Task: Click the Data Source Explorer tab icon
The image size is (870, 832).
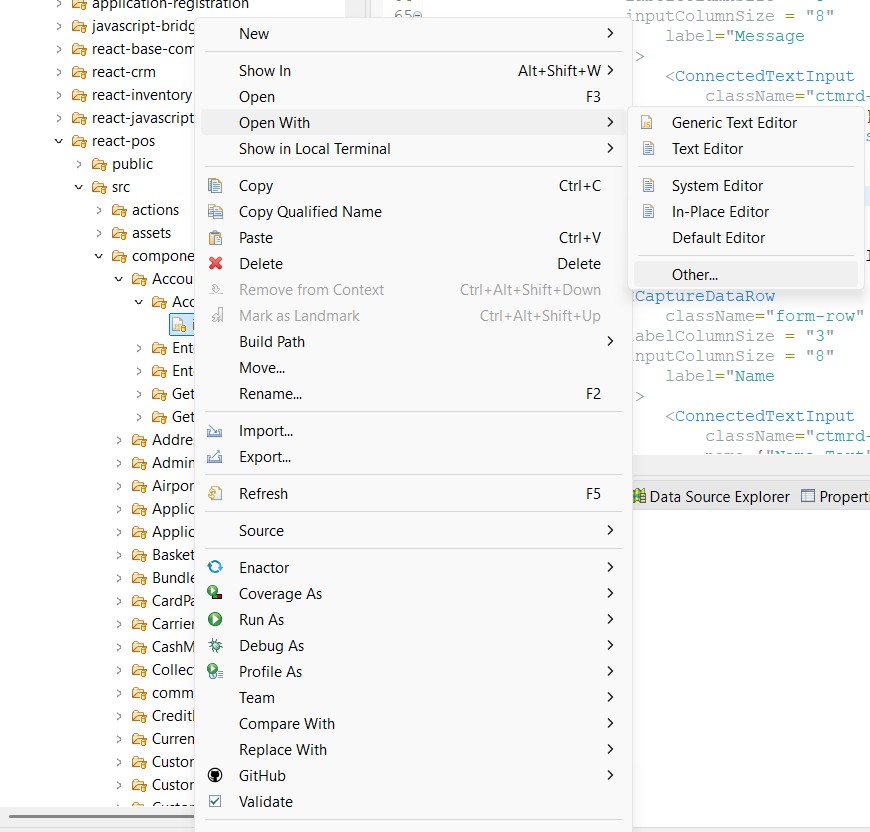Action: [x=640, y=496]
